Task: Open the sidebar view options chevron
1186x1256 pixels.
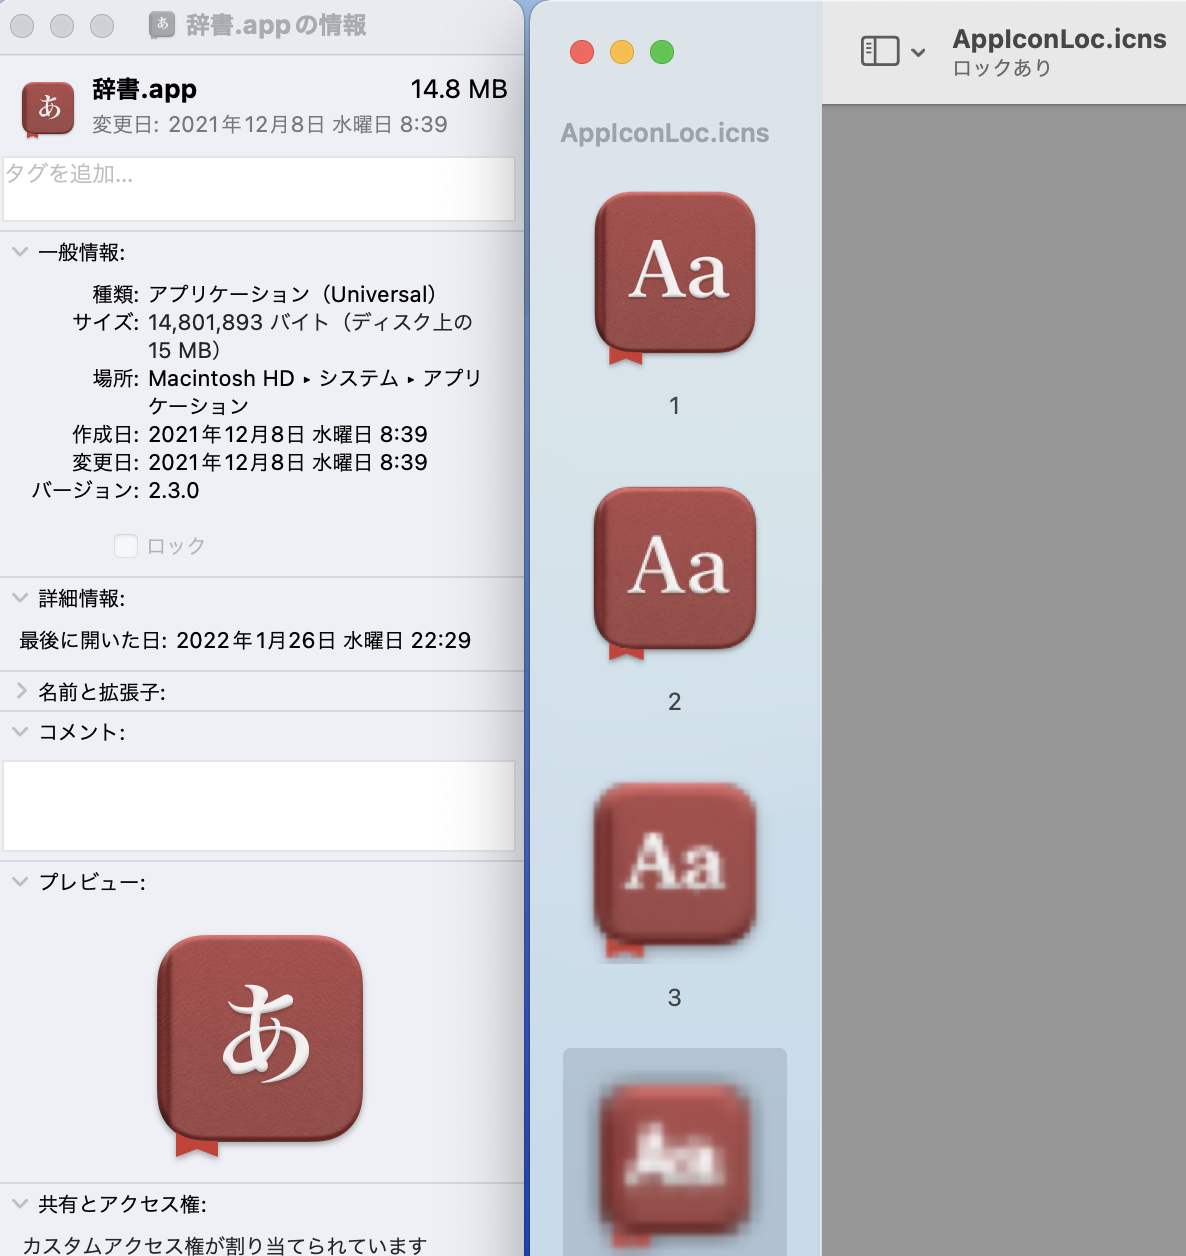Action: pyautogui.click(x=918, y=52)
